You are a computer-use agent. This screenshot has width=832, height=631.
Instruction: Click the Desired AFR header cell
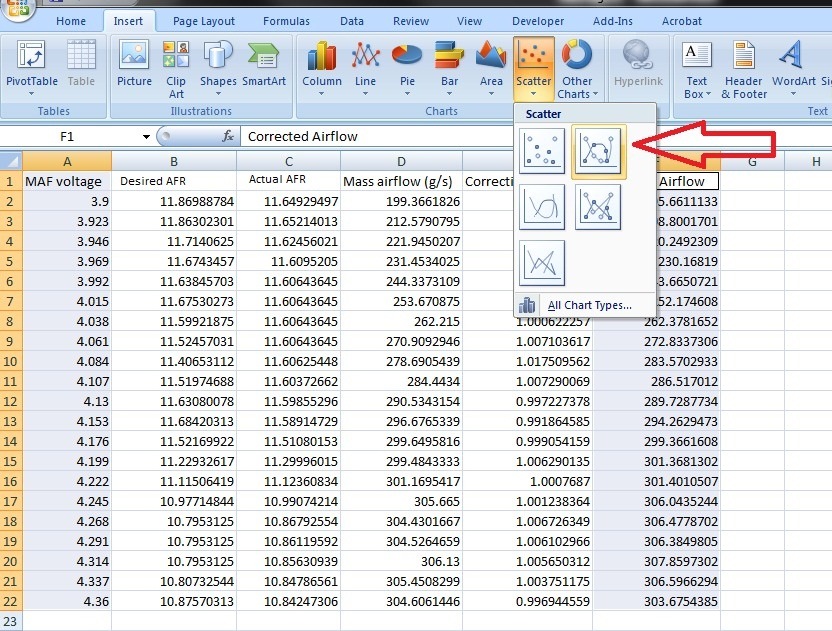(174, 181)
